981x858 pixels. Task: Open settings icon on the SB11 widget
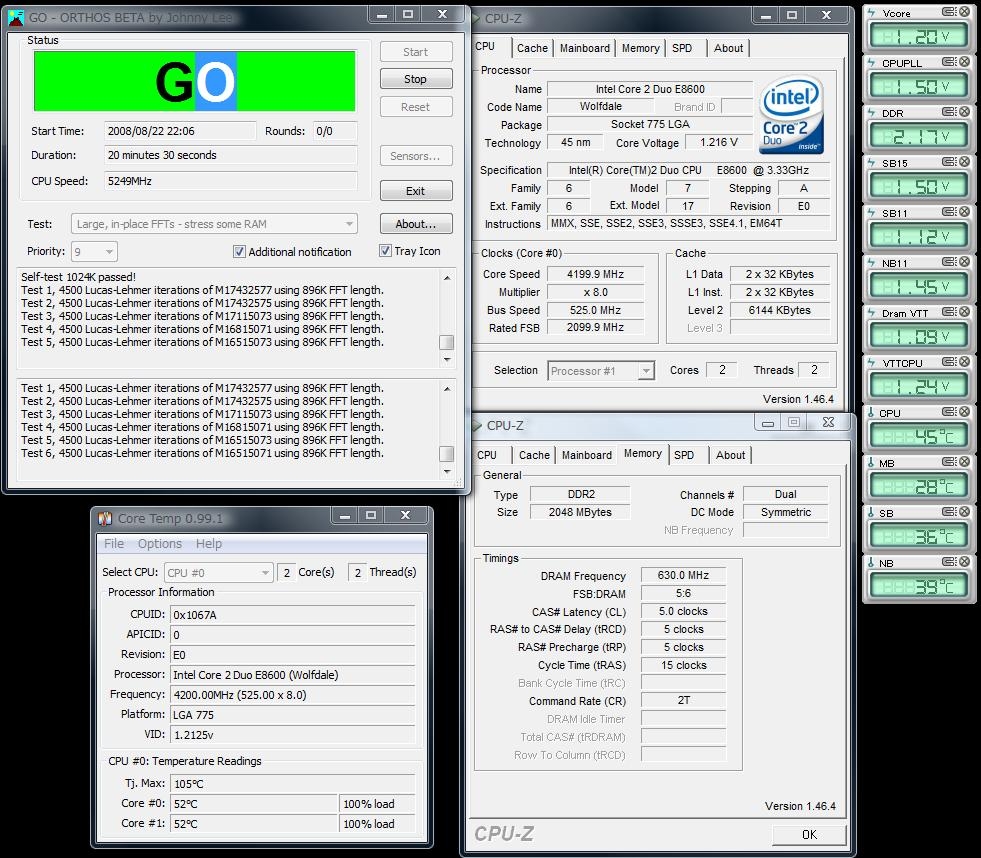[949, 213]
